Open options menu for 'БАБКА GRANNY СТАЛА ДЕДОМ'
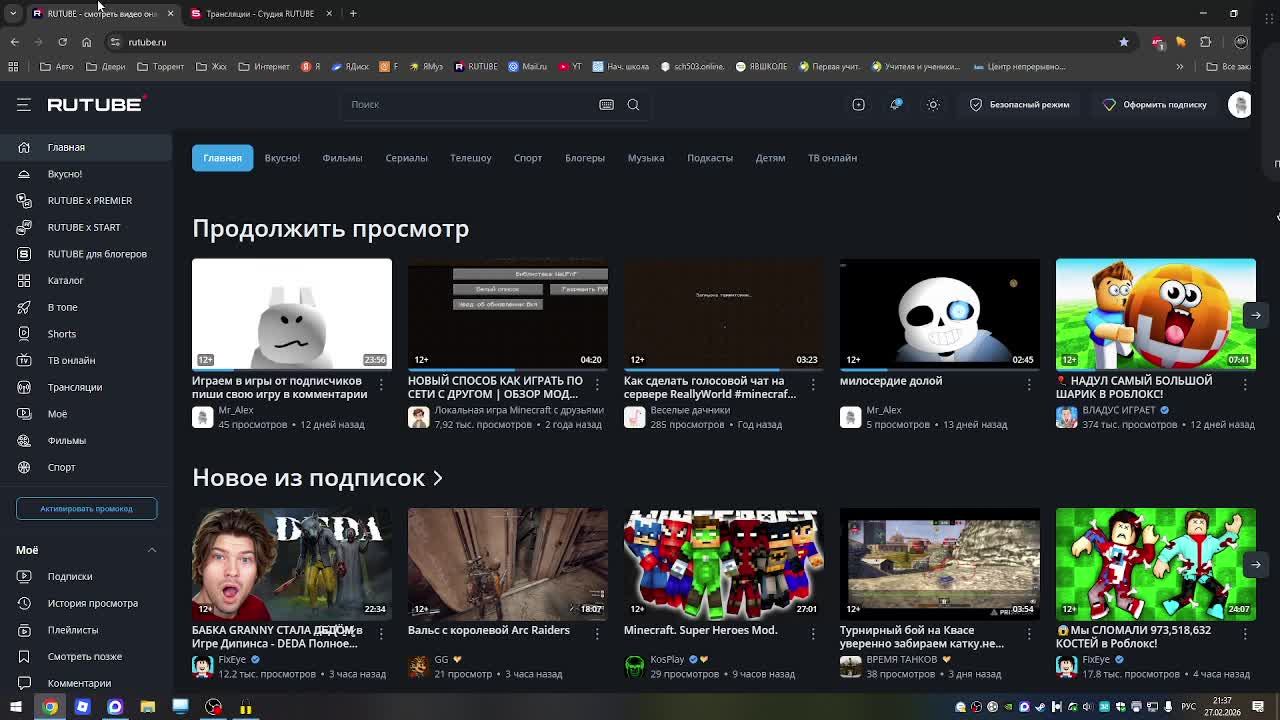Viewport: 1280px width, 720px height. [381, 633]
